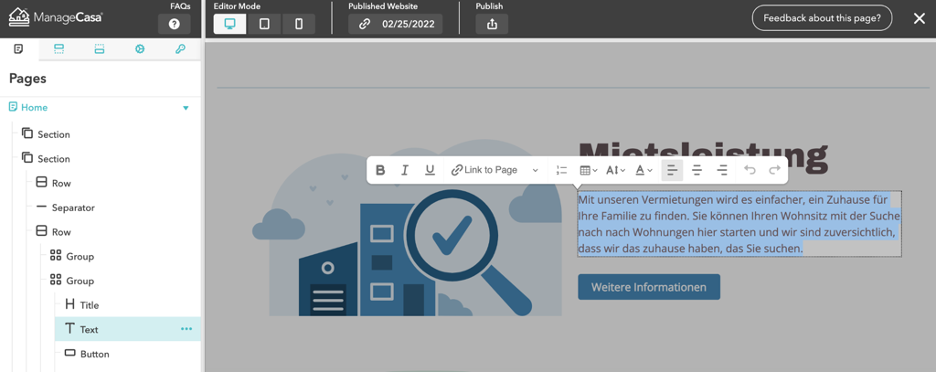Toggle bold formatting
This screenshot has height=372, width=936.
380,170
